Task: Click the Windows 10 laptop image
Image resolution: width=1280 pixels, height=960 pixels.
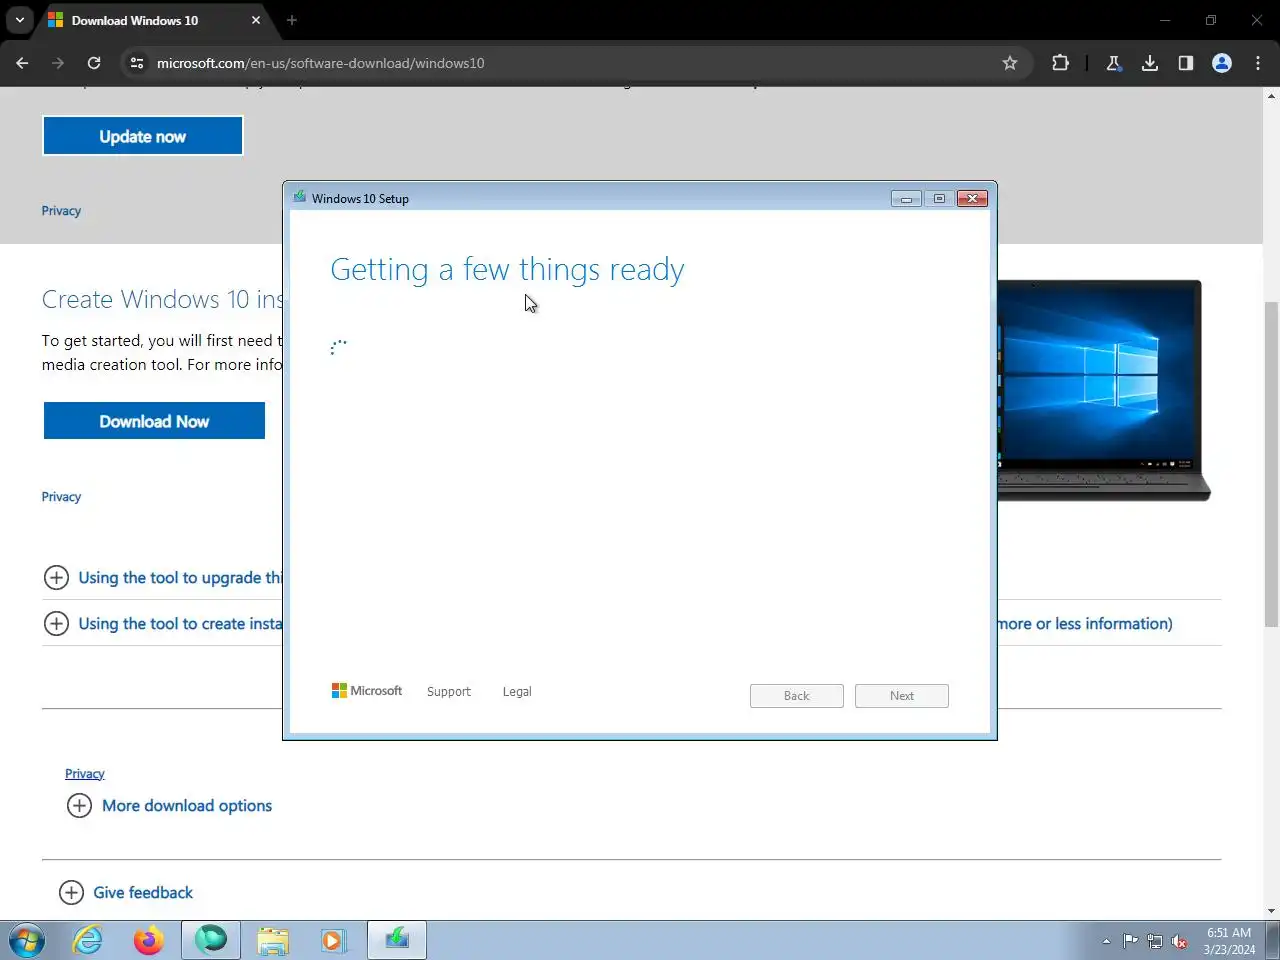Action: (1104, 390)
